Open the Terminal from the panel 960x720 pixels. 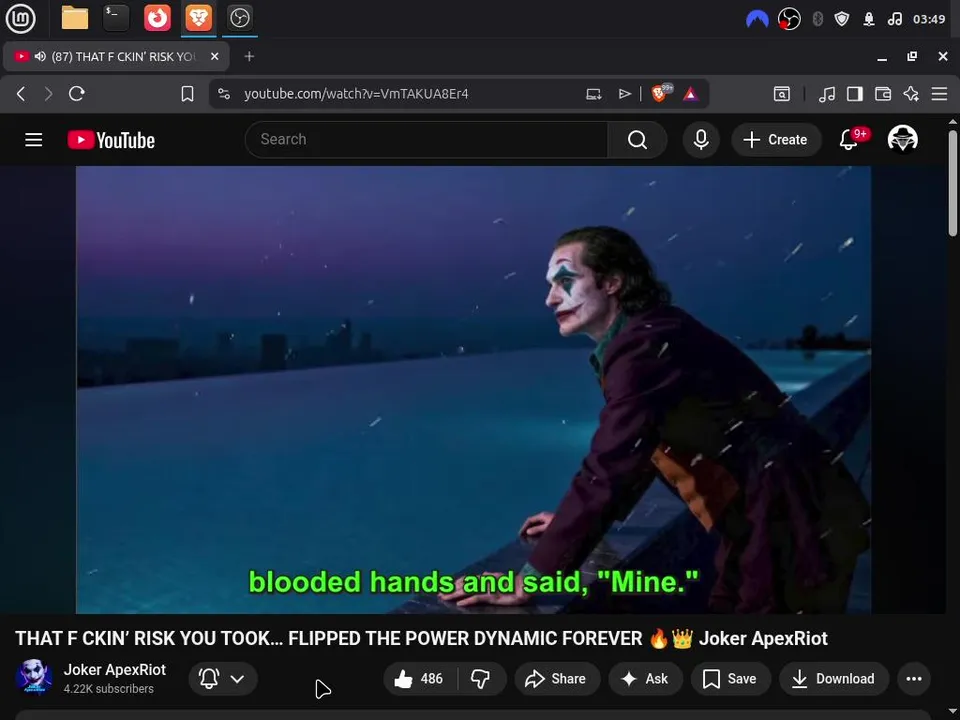[116, 18]
